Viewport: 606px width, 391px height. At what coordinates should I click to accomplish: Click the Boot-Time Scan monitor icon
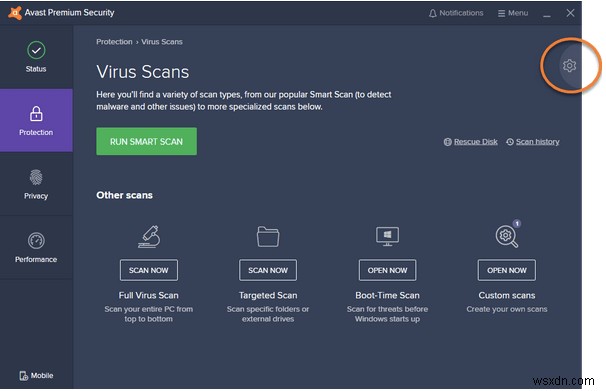(x=387, y=236)
